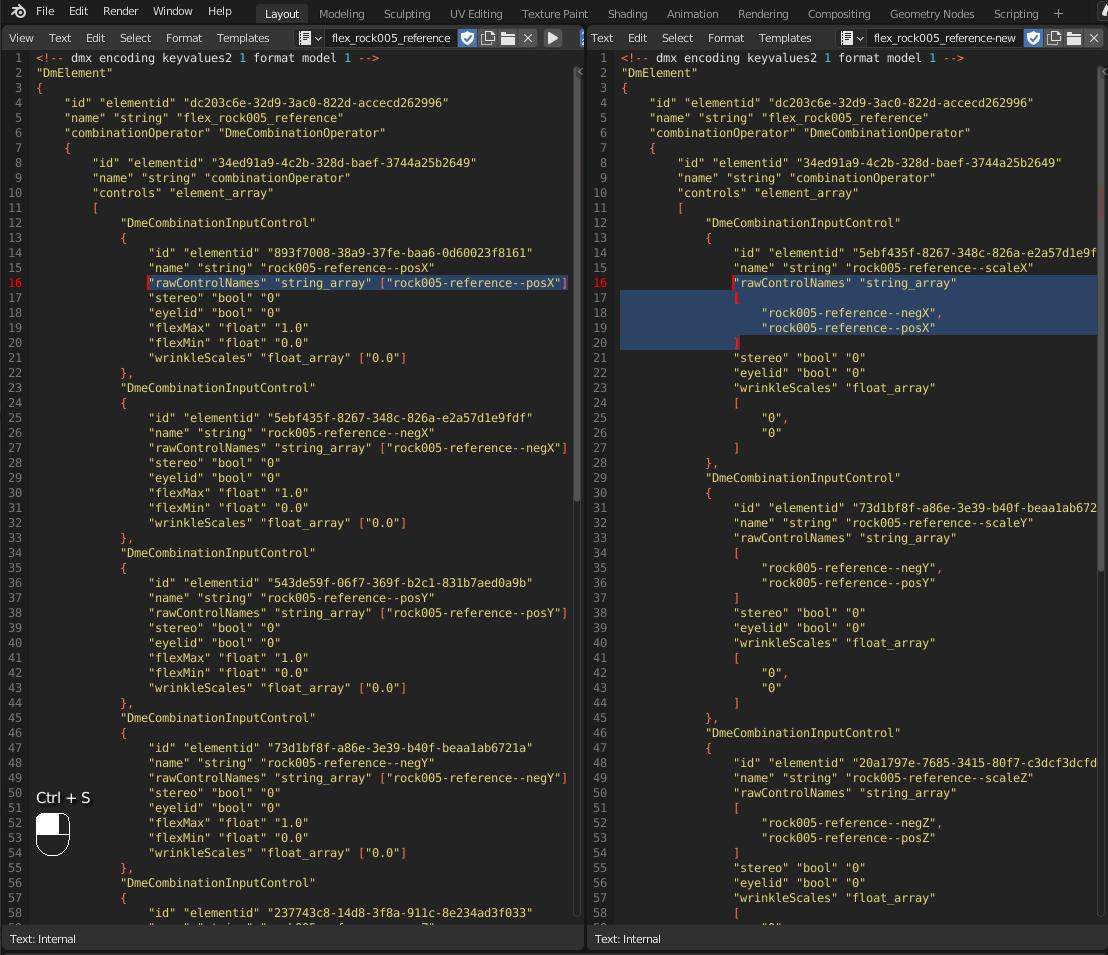Expand left editor sidebar arrow
1108x955 pixels.
[580, 71]
